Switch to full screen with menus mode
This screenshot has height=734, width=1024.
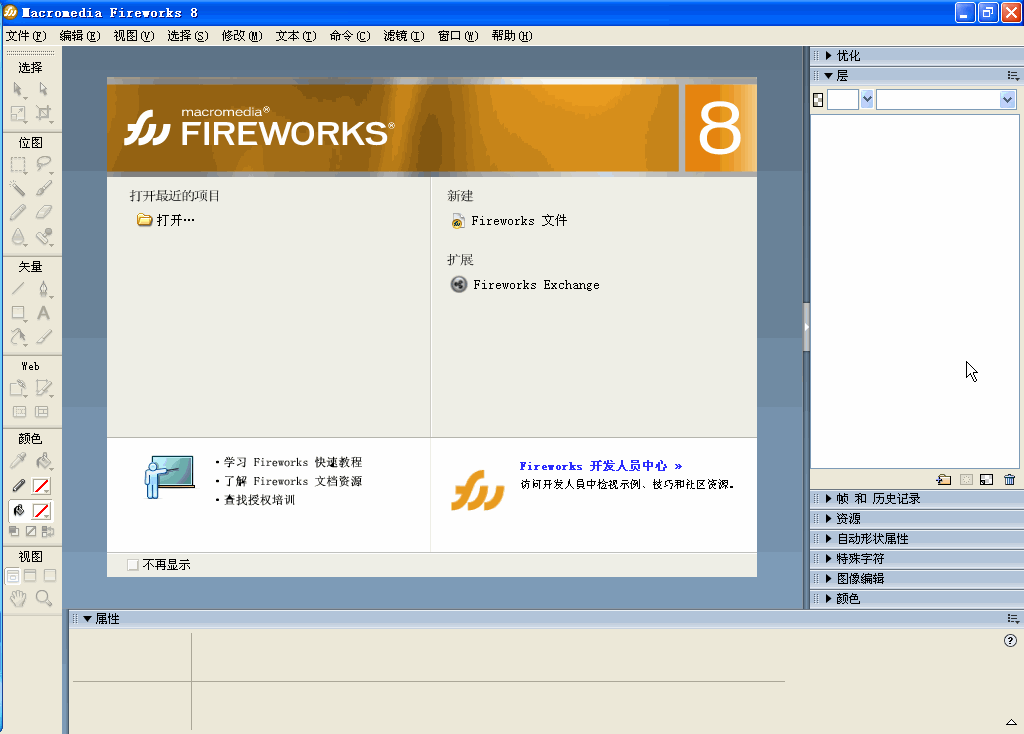[31, 576]
